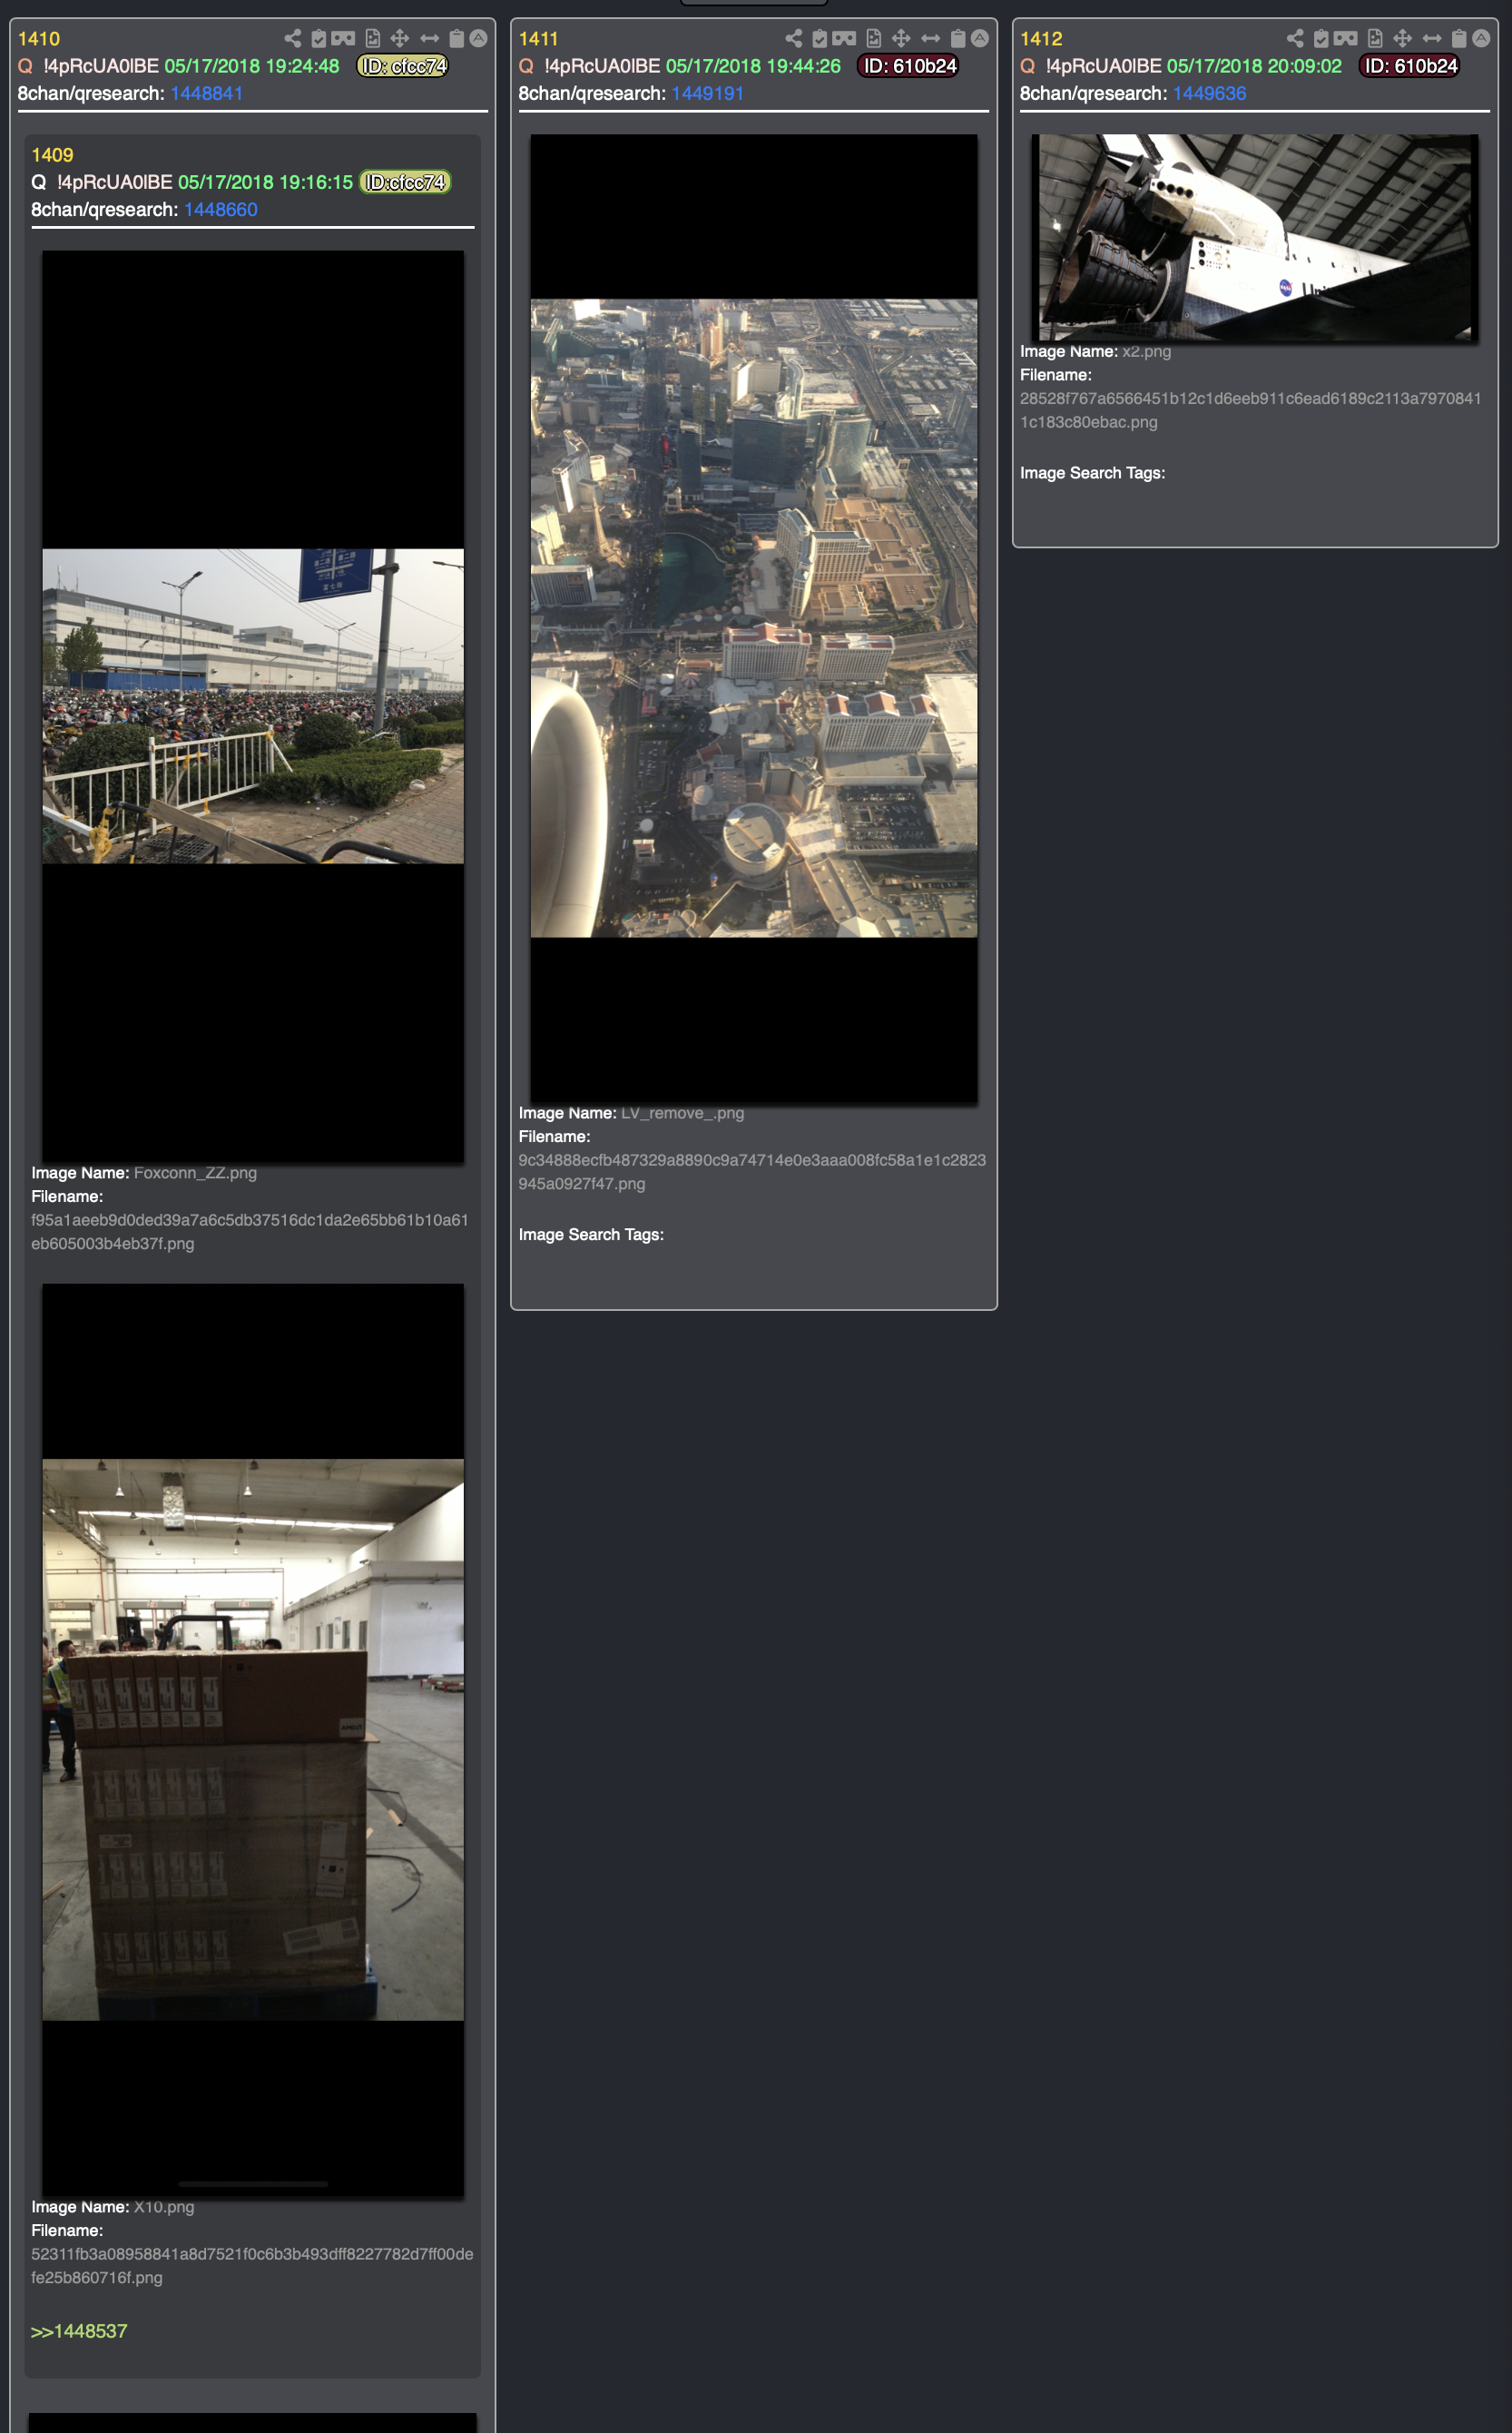
Task: Open the x2.png space shuttle photo
Action: click(1255, 238)
